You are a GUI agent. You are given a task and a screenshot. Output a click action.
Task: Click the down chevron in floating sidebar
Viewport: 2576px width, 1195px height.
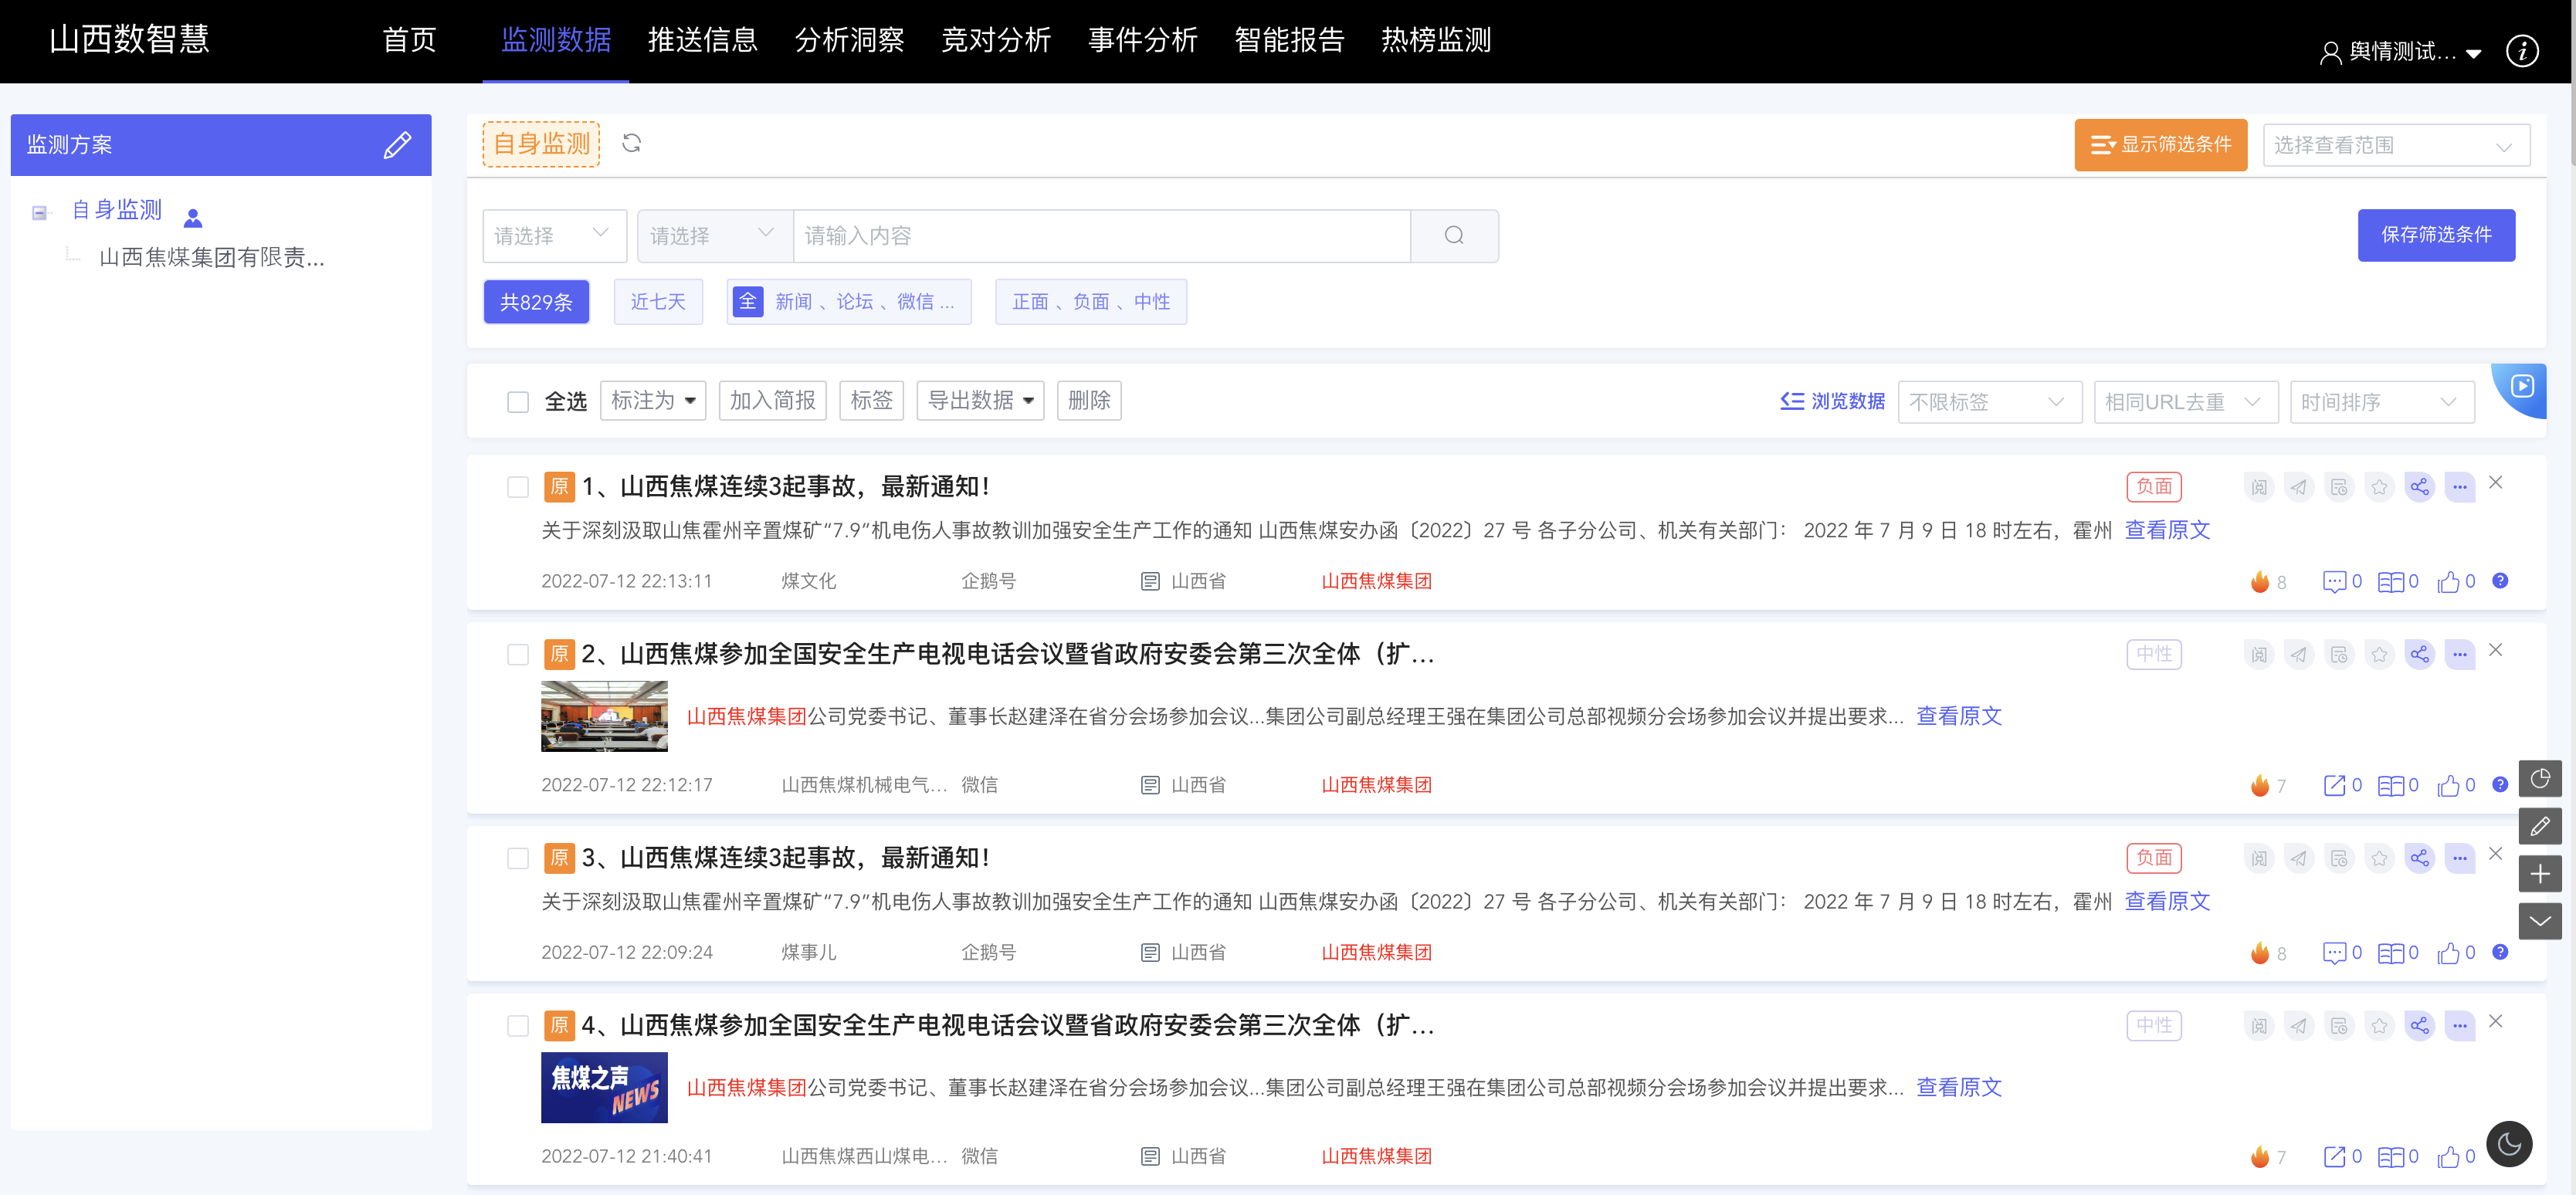tap(2539, 920)
